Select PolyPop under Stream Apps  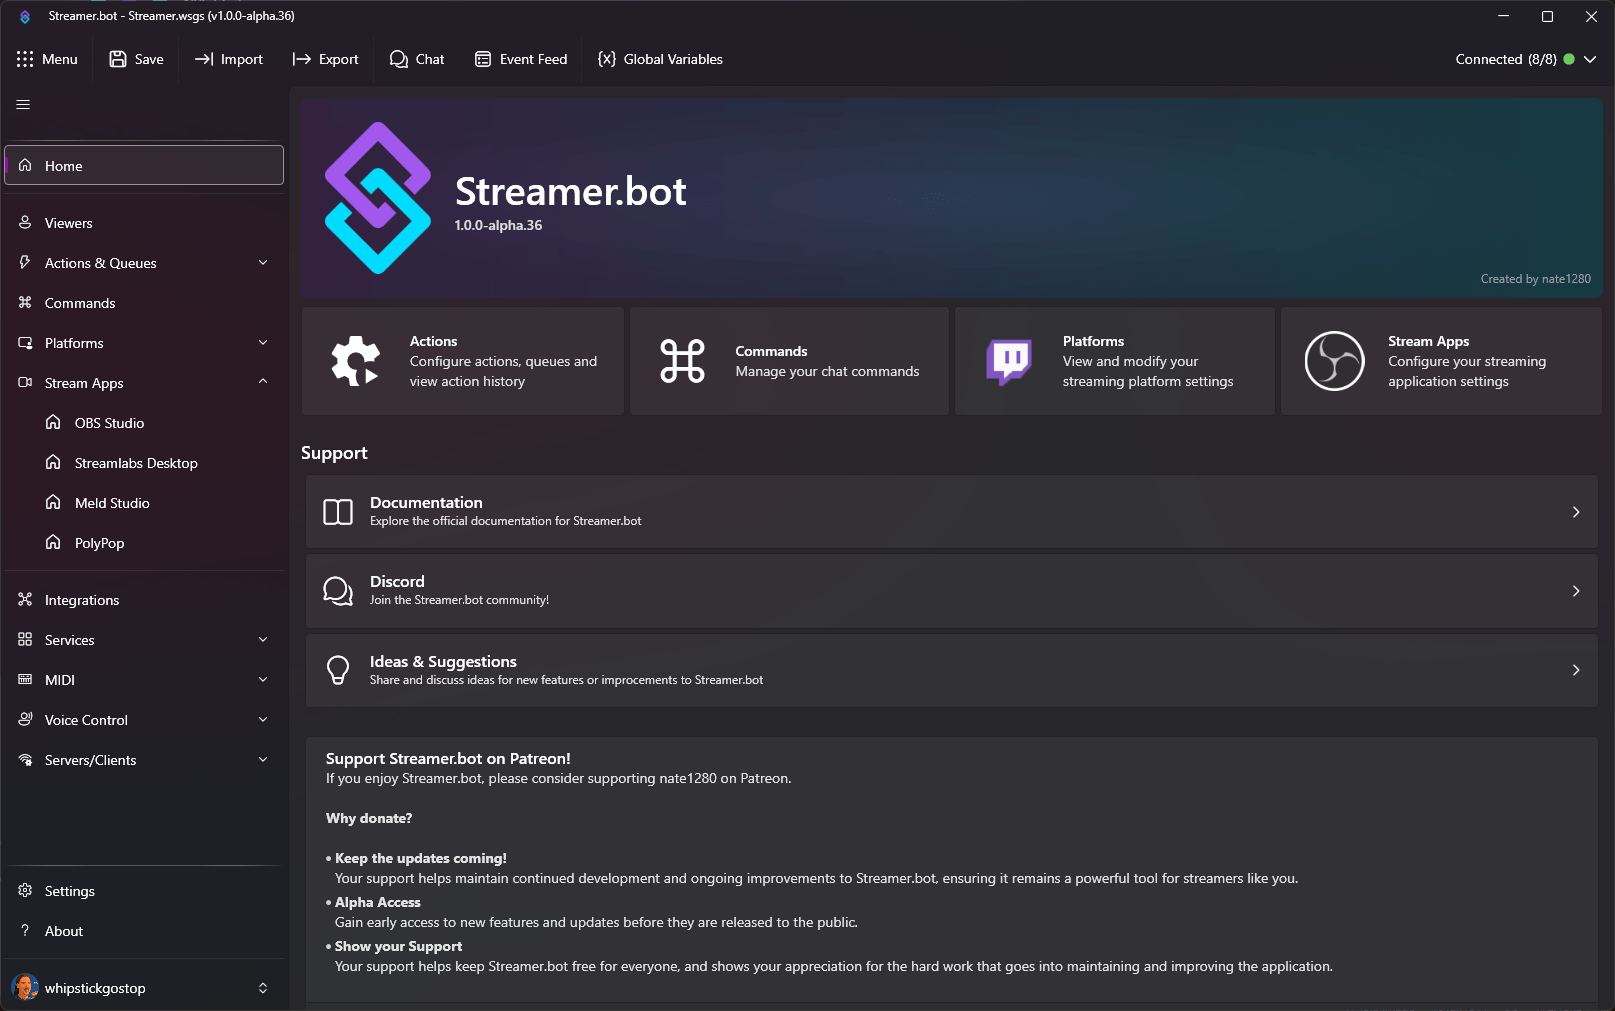99,542
